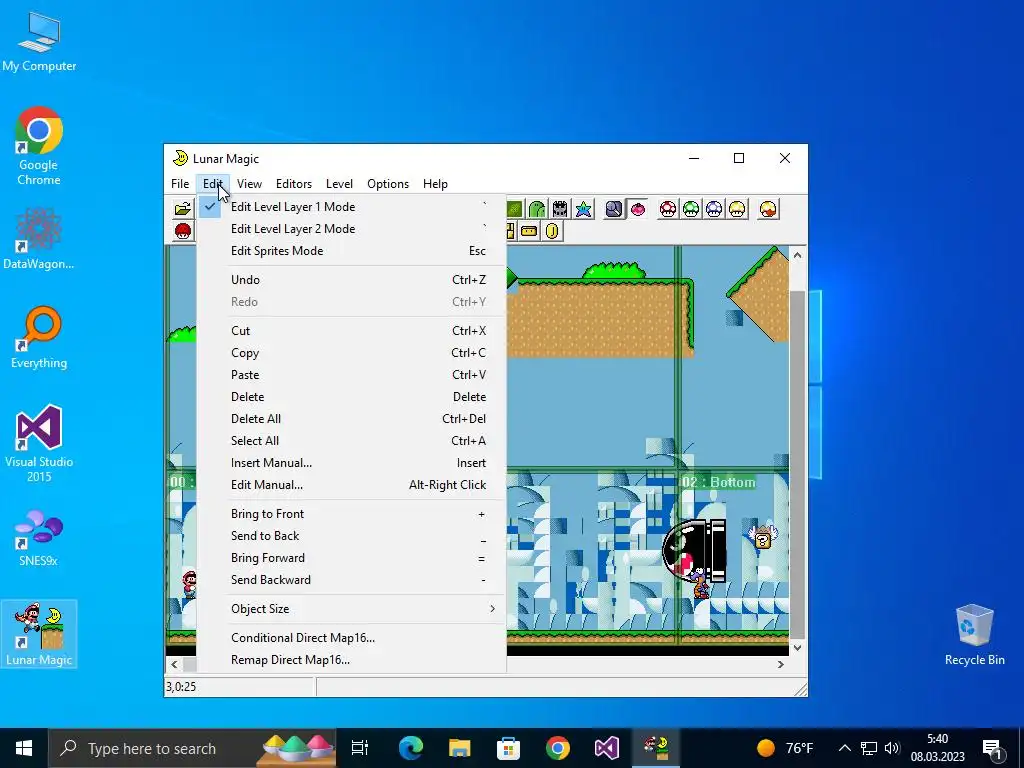The image size is (1024, 768).
Task: Open the Level menu
Action: [x=339, y=184]
